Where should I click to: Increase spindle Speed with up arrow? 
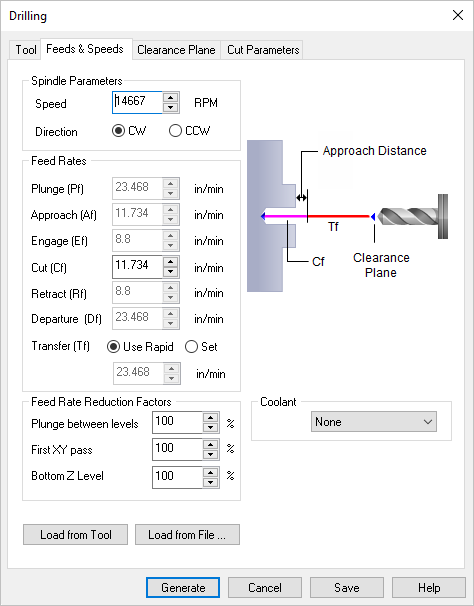[x=171, y=97]
